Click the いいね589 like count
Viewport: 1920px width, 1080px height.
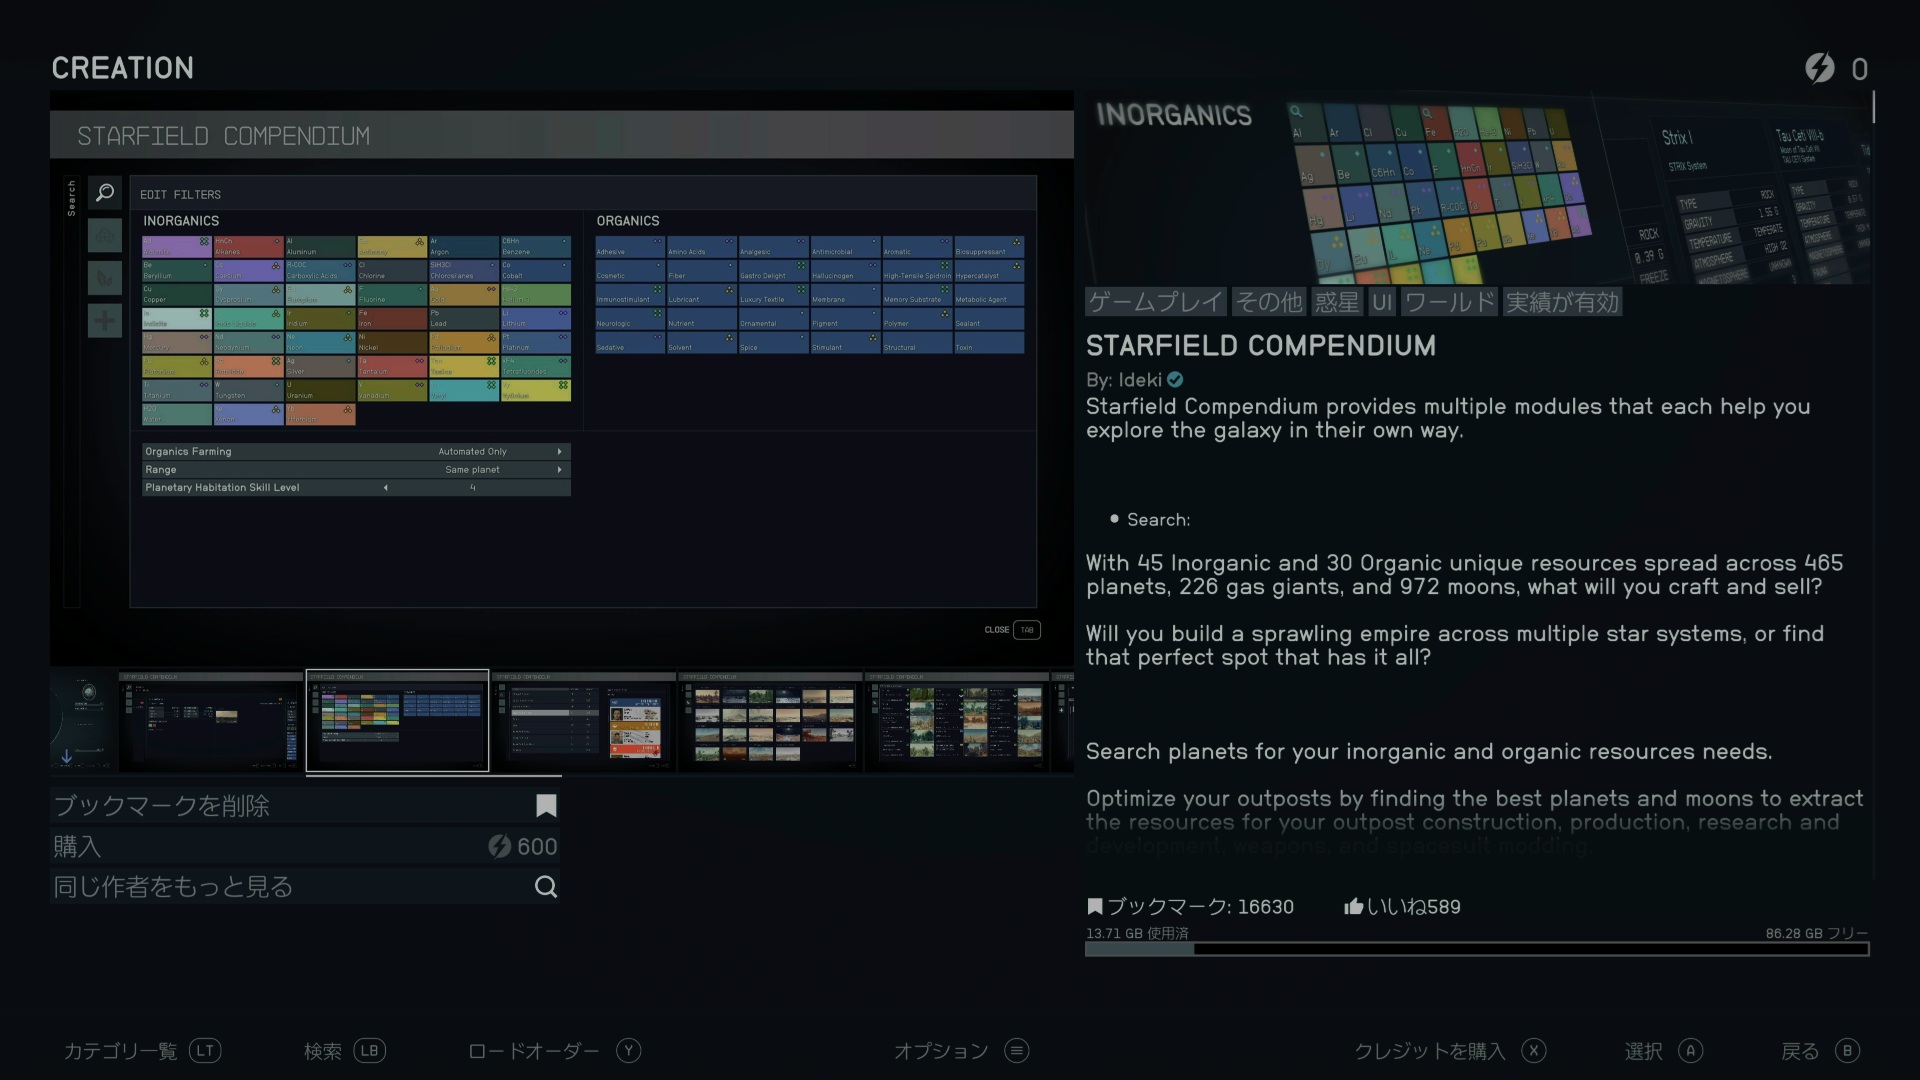coord(1413,907)
